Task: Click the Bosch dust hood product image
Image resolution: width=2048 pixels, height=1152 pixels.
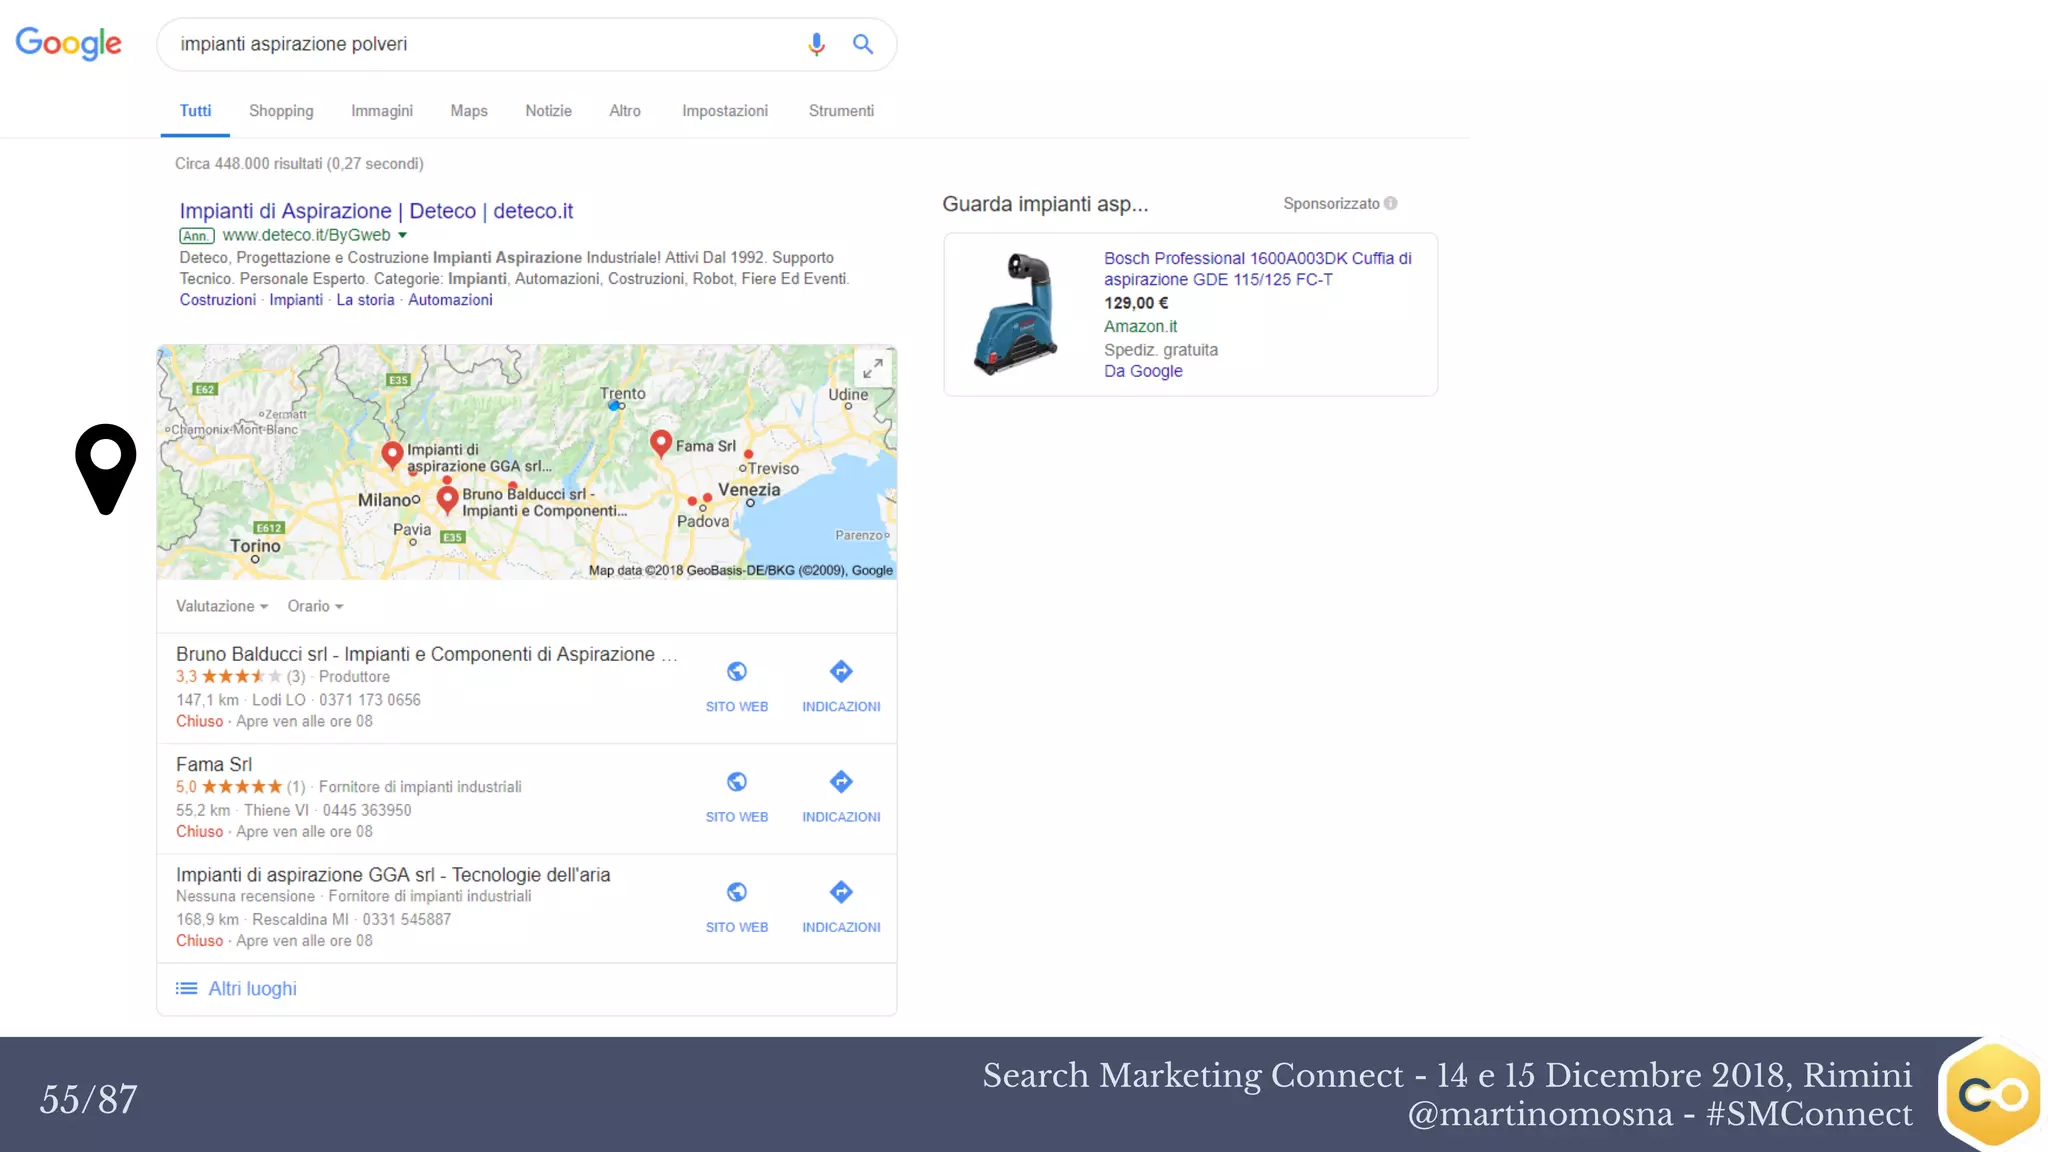Action: pyautogui.click(x=1016, y=313)
